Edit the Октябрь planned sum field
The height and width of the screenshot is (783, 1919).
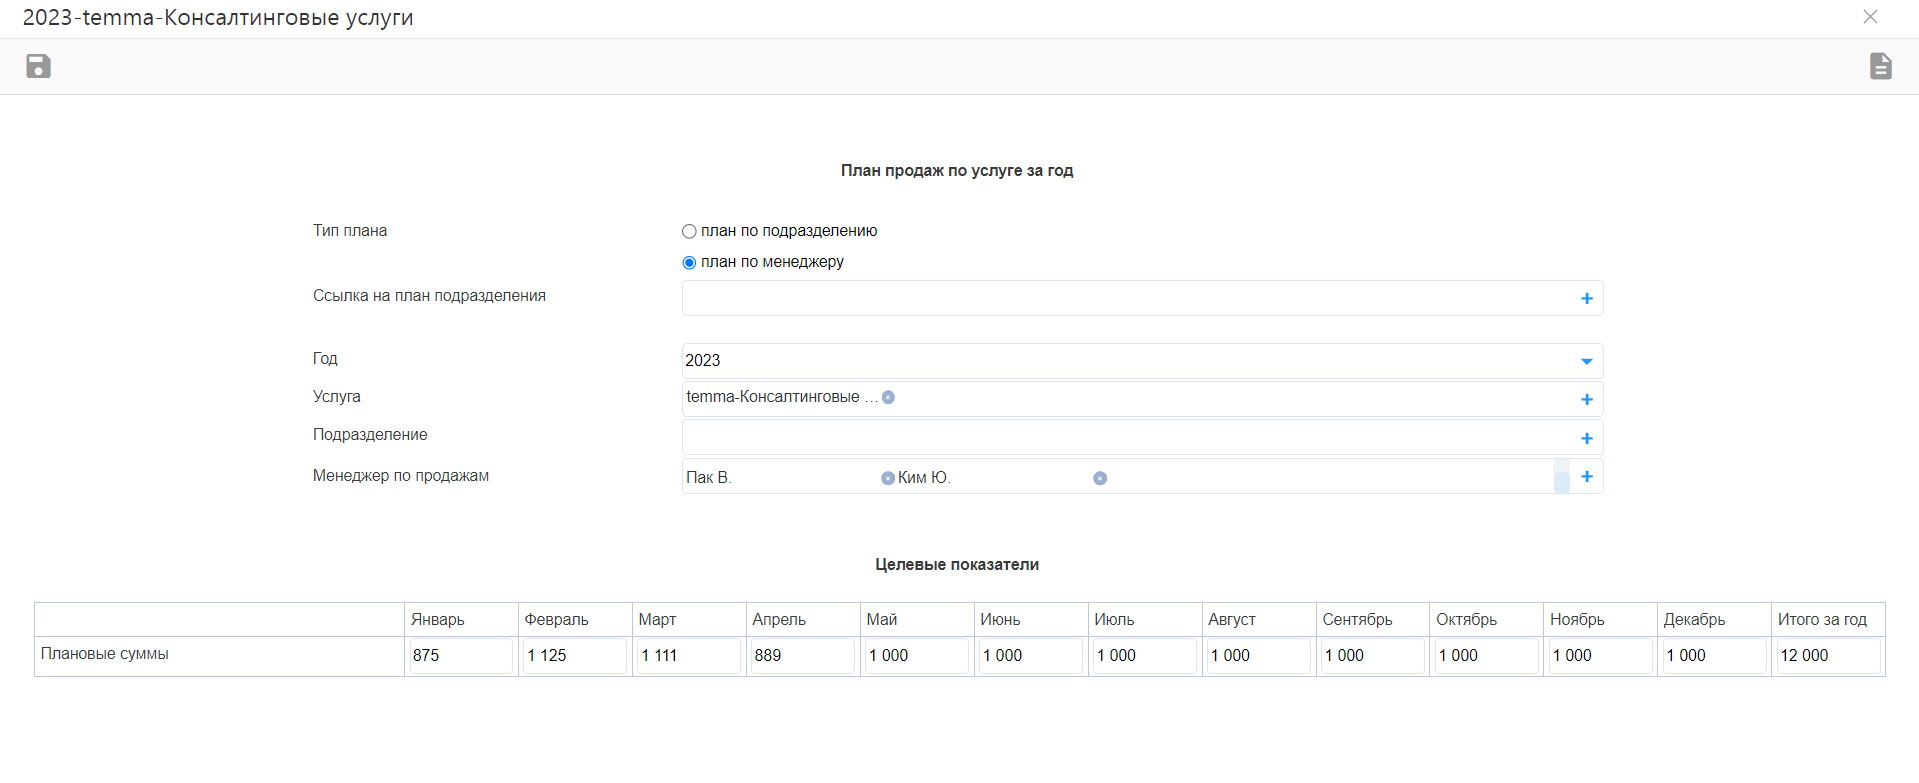(1487, 656)
